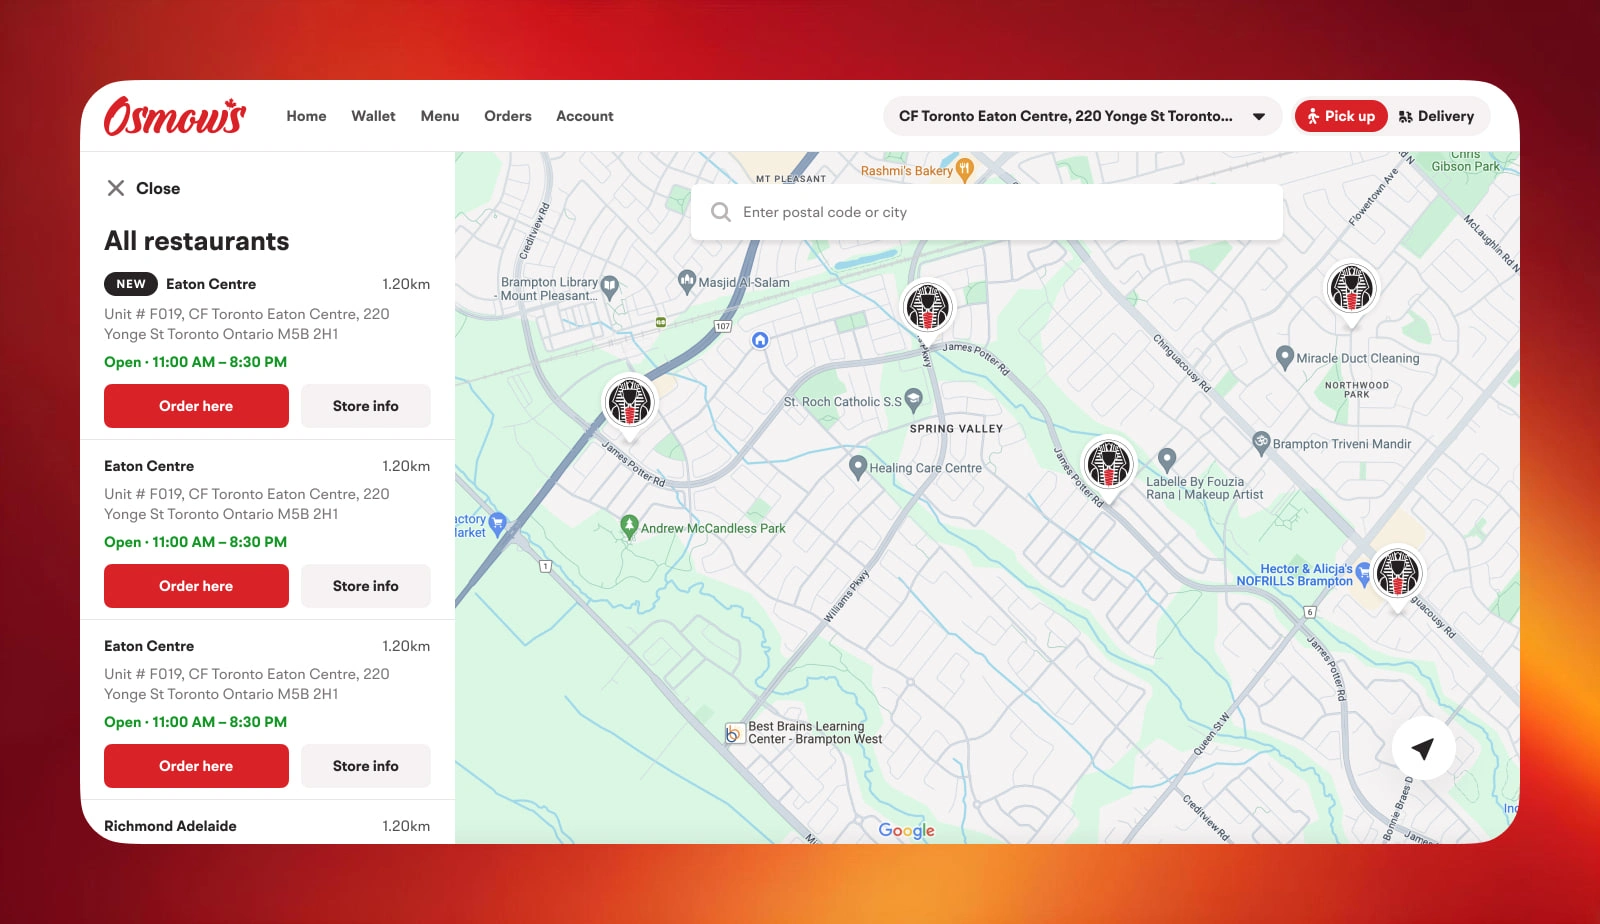Open Store info for the NEW Eaton Centre
1600x924 pixels.
[366, 406]
